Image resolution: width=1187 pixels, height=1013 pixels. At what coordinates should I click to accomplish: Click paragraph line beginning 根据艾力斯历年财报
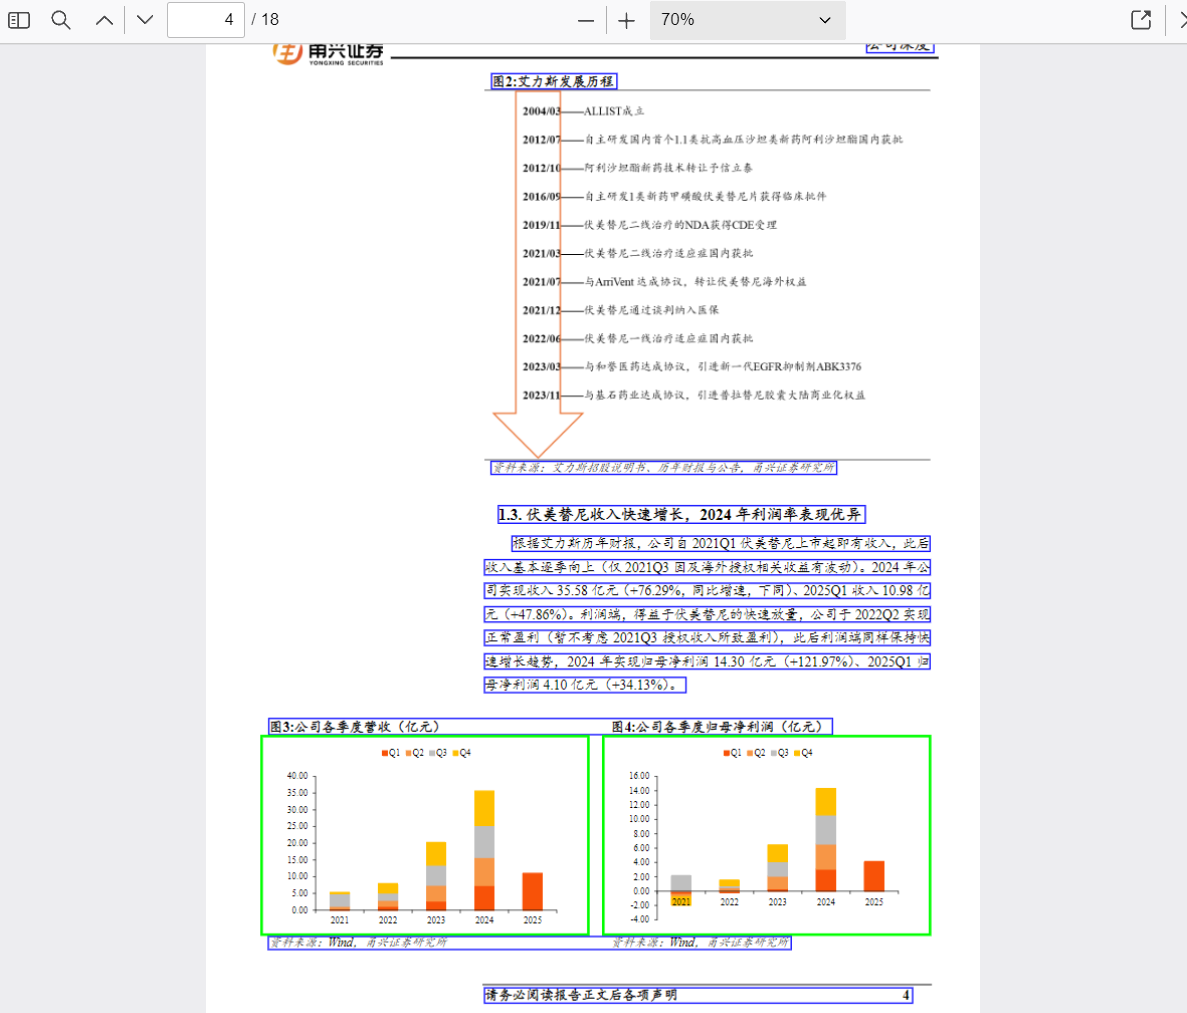pyautogui.click(x=721, y=544)
